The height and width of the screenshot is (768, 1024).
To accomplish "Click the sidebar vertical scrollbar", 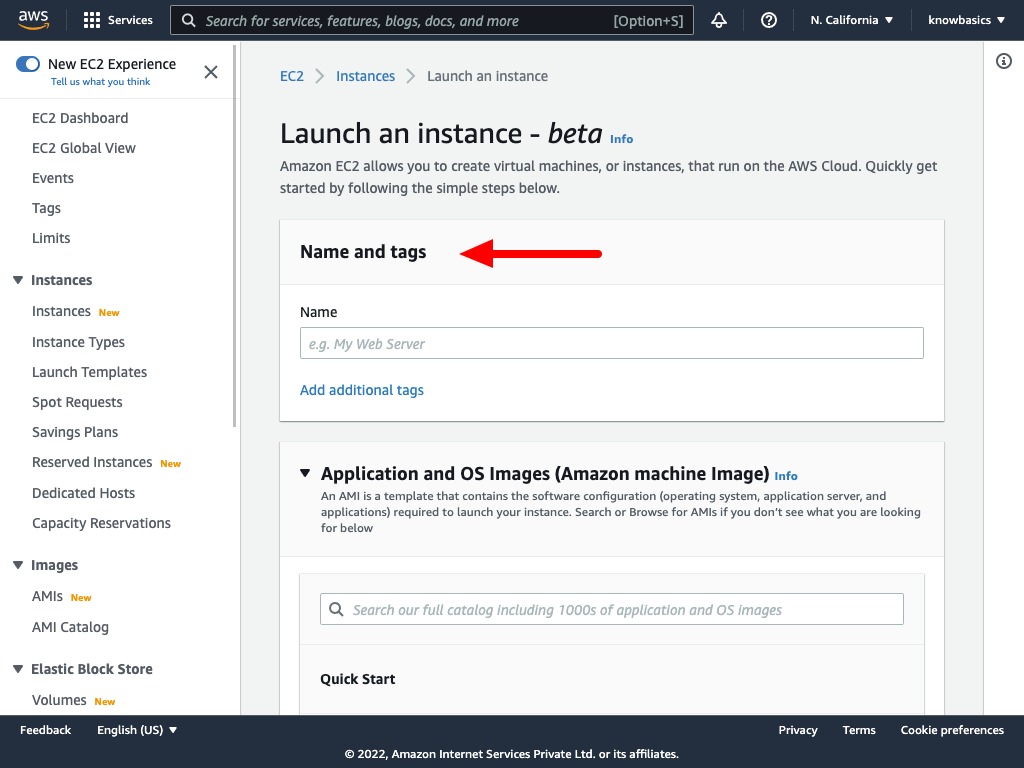I will [x=235, y=236].
